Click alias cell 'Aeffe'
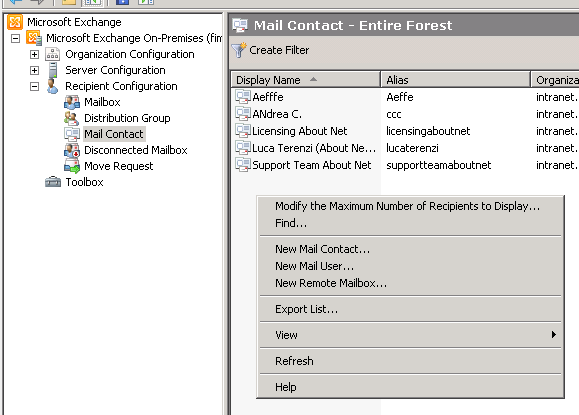 pyautogui.click(x=400, y=97)
